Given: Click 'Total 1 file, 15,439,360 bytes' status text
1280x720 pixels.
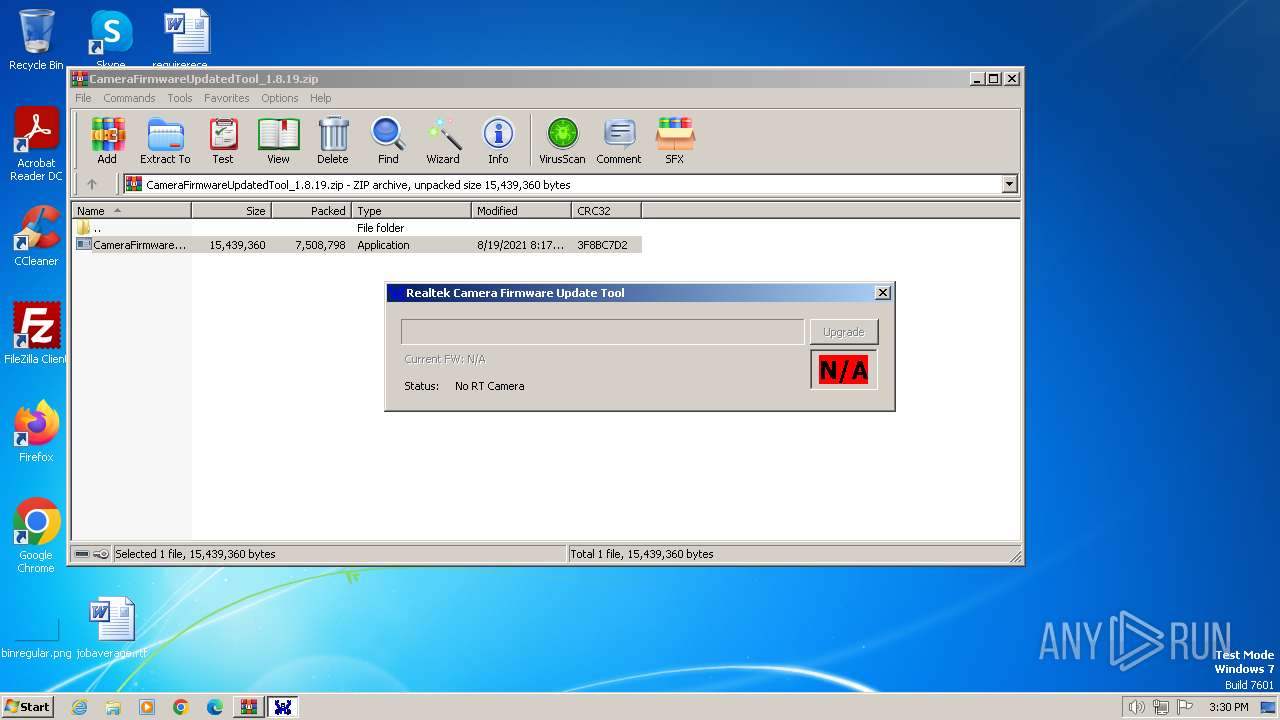Looking at the screenshot, I should point(642,554).
